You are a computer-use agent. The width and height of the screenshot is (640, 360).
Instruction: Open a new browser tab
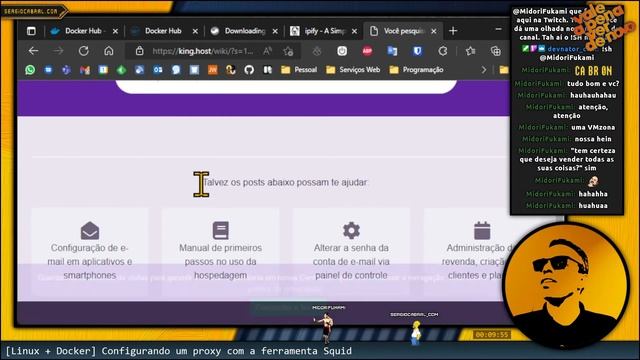(x=453, y=31)
